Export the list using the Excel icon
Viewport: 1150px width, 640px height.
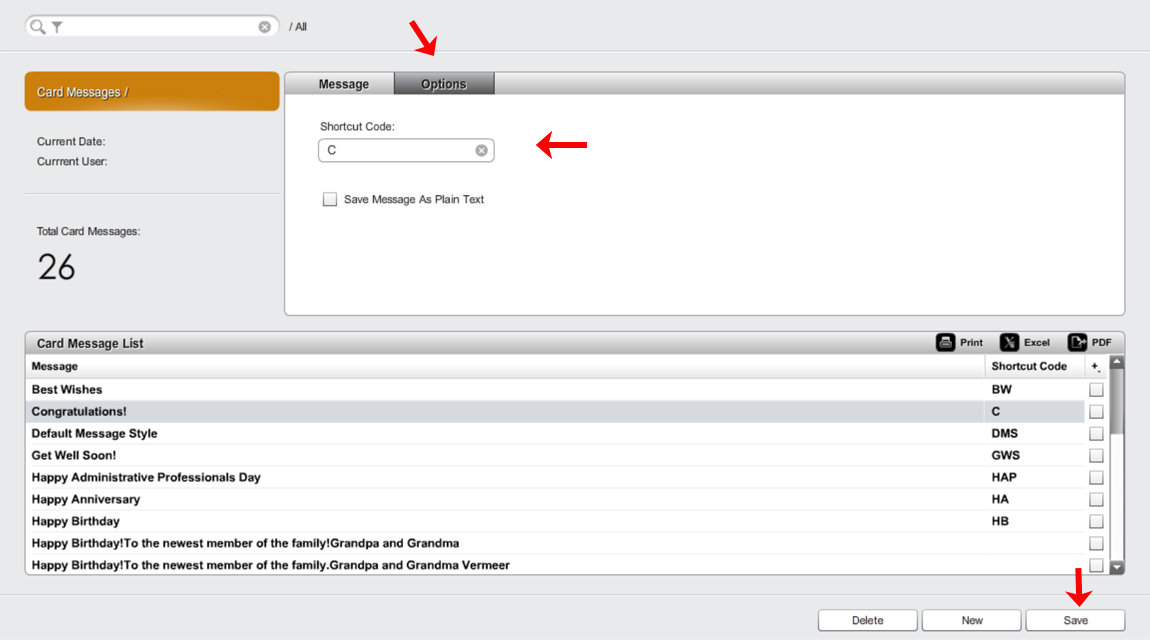[x=1009, y=342]
